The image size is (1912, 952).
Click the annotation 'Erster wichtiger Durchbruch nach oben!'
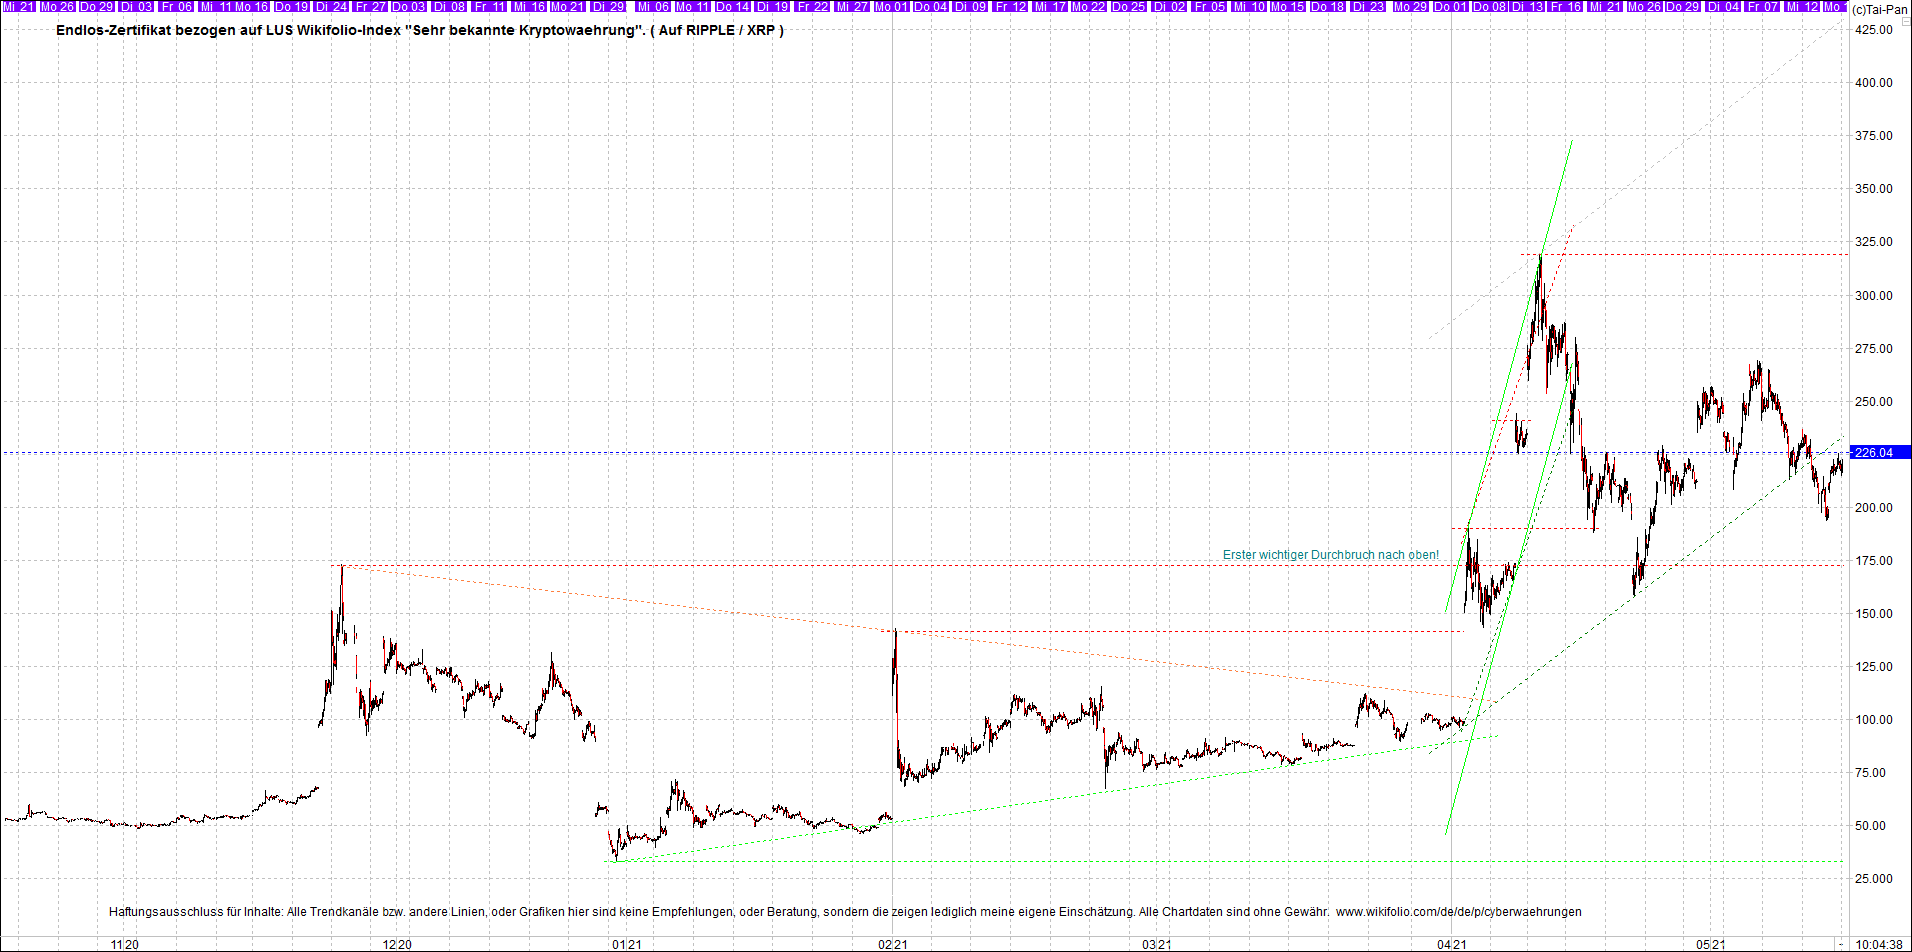click(1331, 554)
